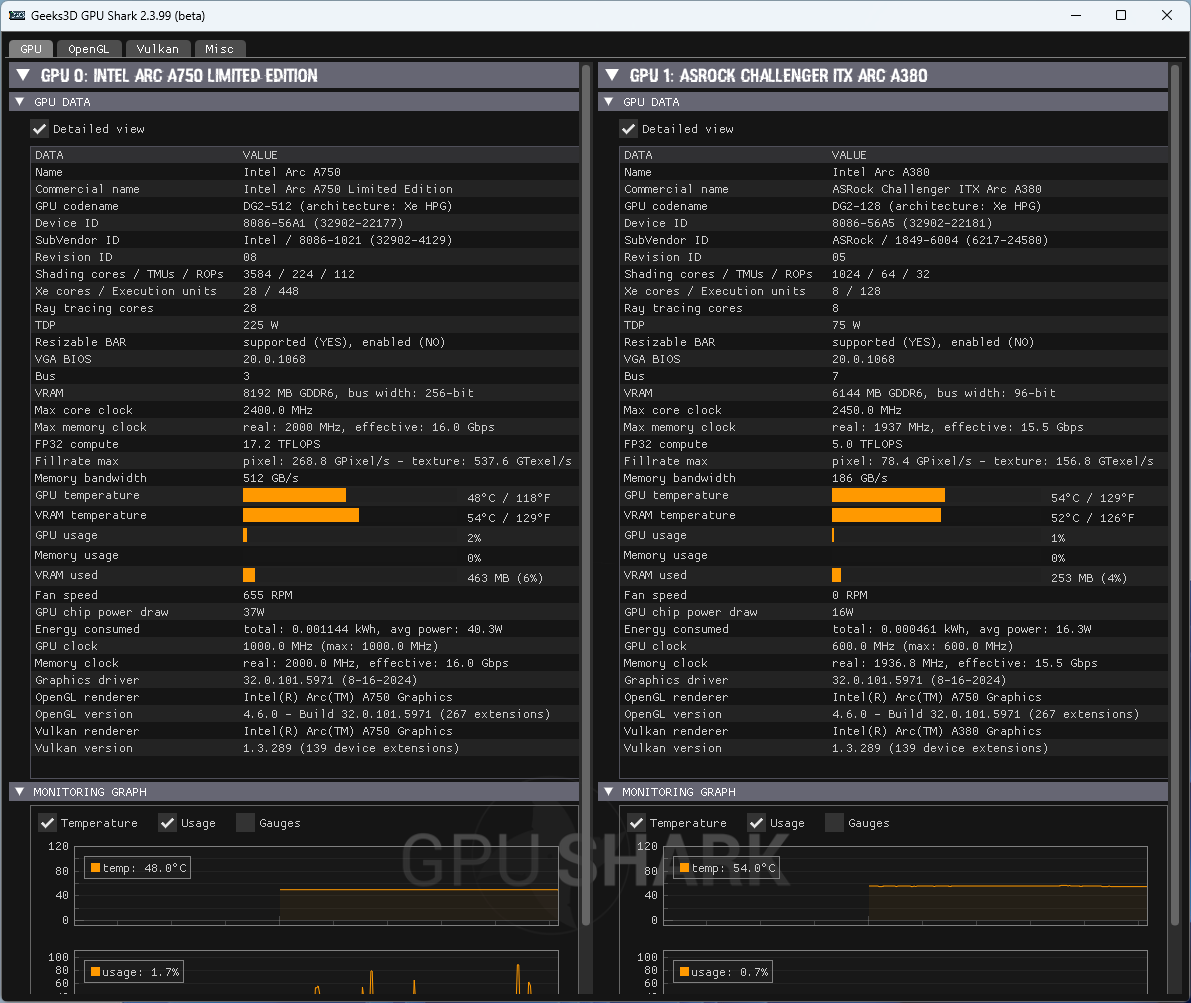Click the GPU 0 panel vertical scrollbar
1191x1003 pixels.
[x=586, y=495]
